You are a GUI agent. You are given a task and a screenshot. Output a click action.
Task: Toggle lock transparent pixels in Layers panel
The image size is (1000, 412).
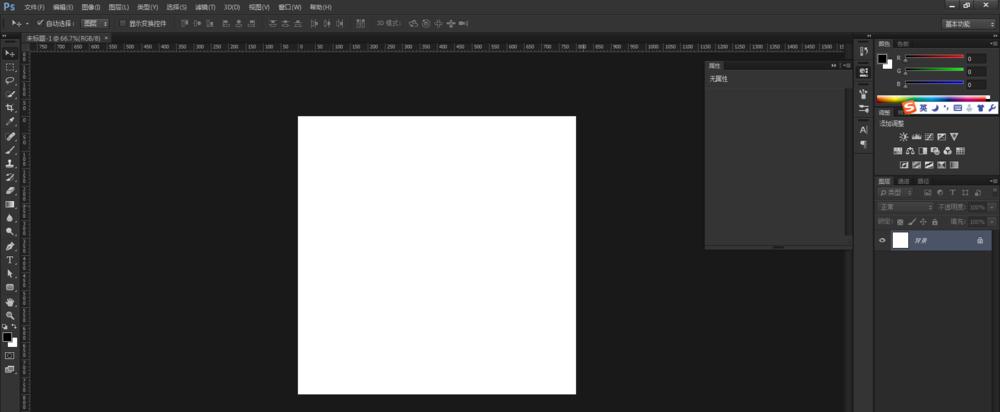pyautogui.click(x=900, y=222)
